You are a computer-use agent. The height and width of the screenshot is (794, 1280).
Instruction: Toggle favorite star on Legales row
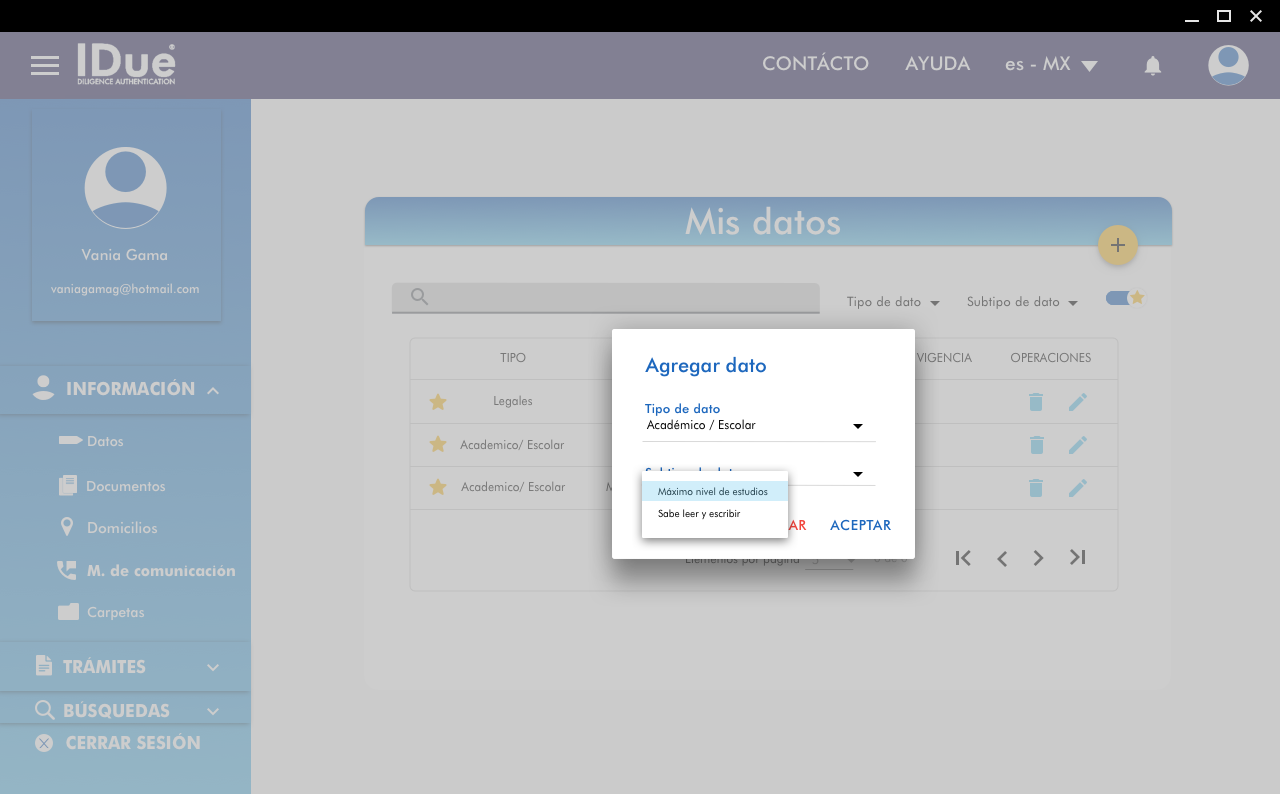(x=437, y=402)
